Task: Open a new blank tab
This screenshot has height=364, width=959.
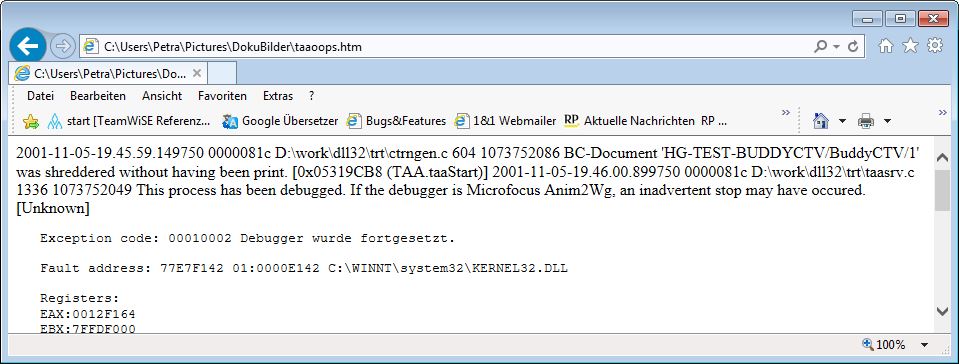Action: point(222,73)
